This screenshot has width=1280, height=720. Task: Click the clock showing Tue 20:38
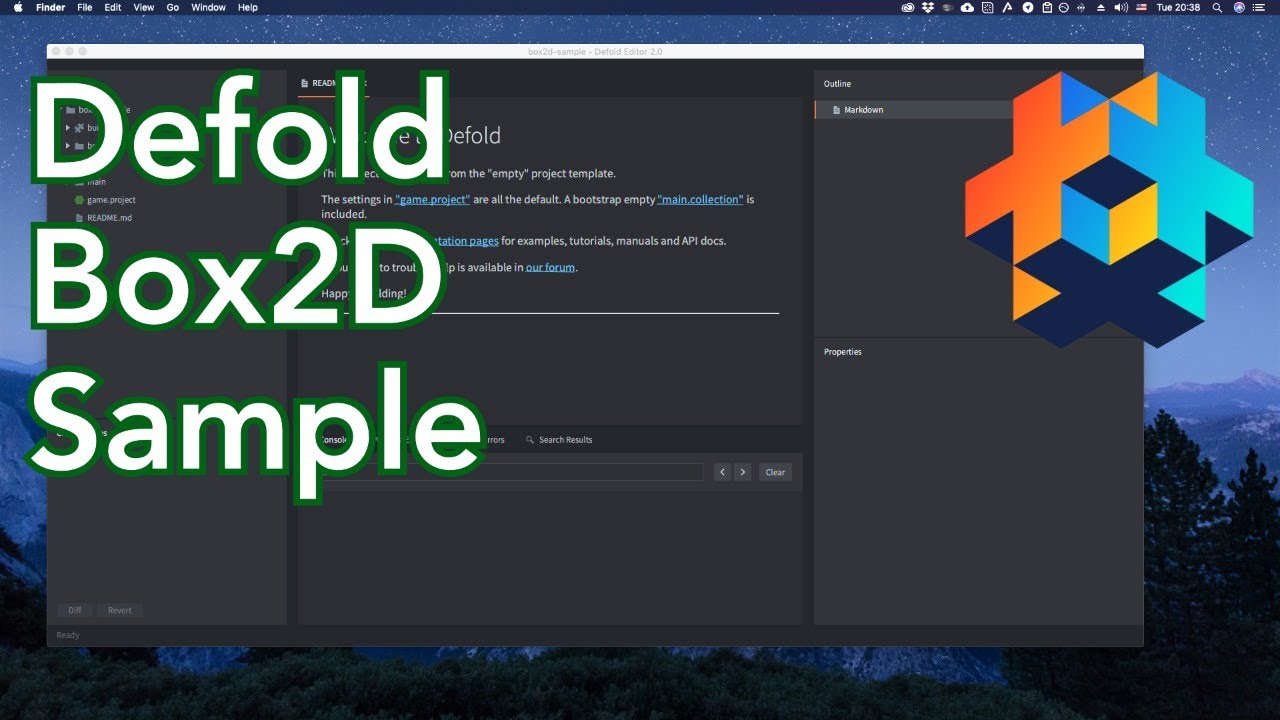[x=1178, y=7]
